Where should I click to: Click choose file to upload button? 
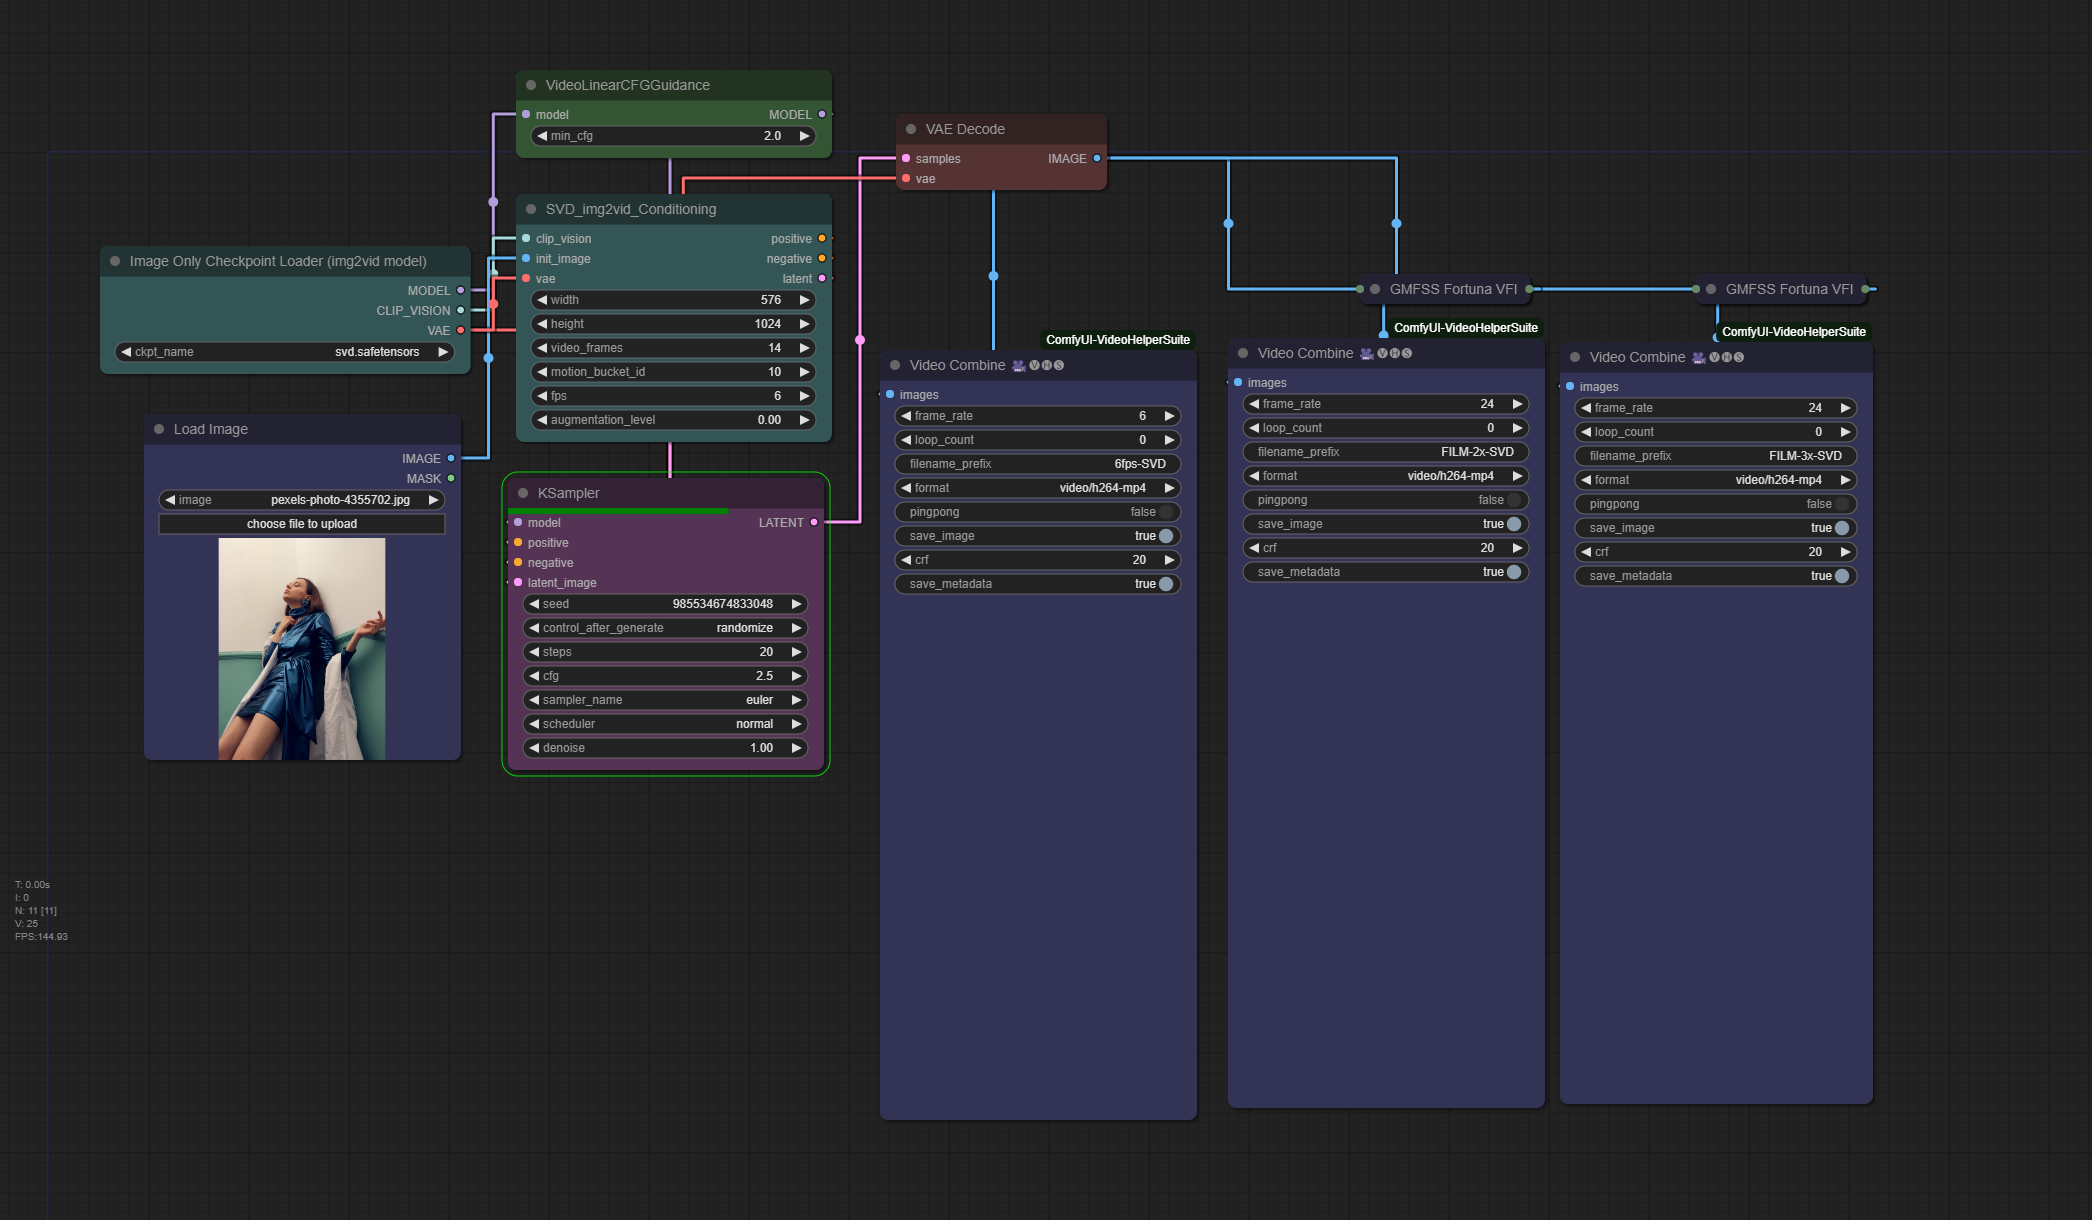click(x=302, y=524)
